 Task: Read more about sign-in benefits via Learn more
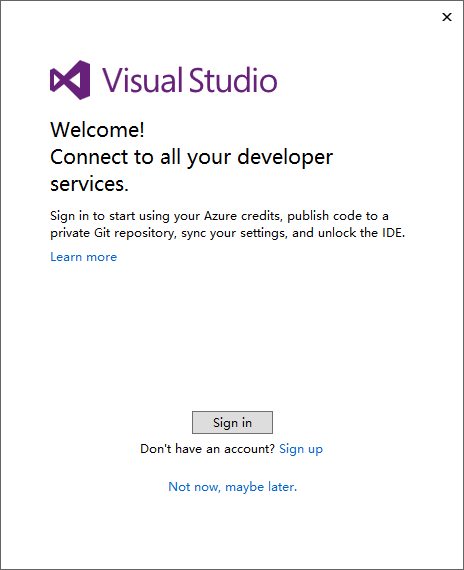click(x=84, y=257)
